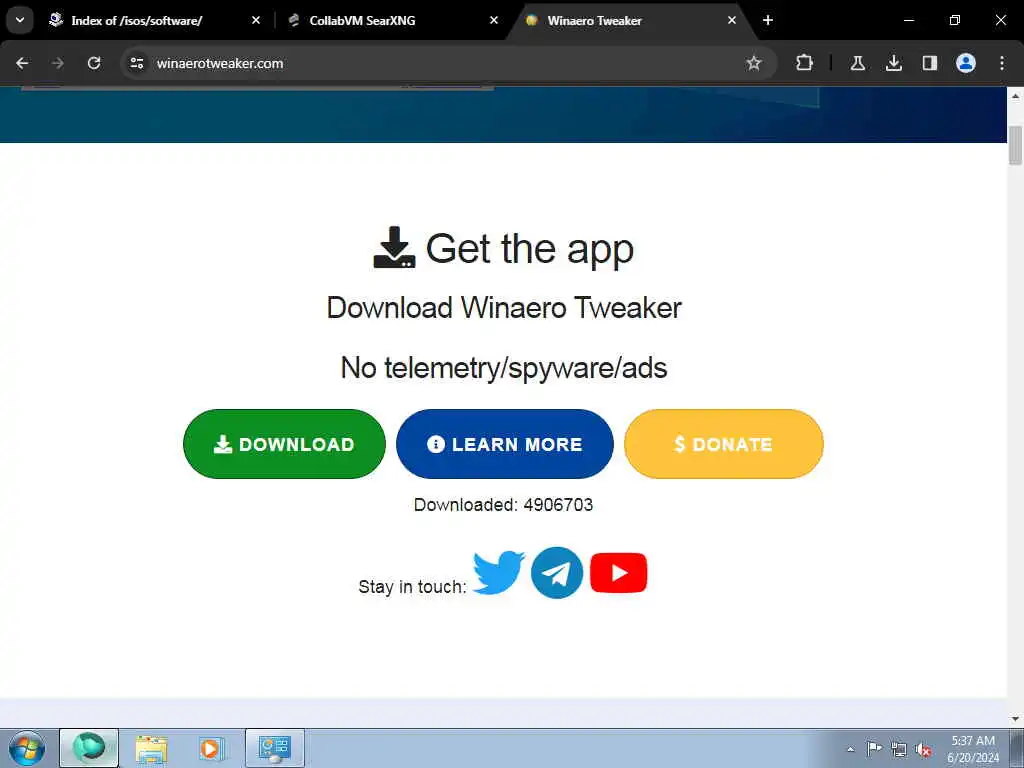Close the Index of /isos/software/ tab
Viewport: 1024px width, 768px height.
coord(255,21)
